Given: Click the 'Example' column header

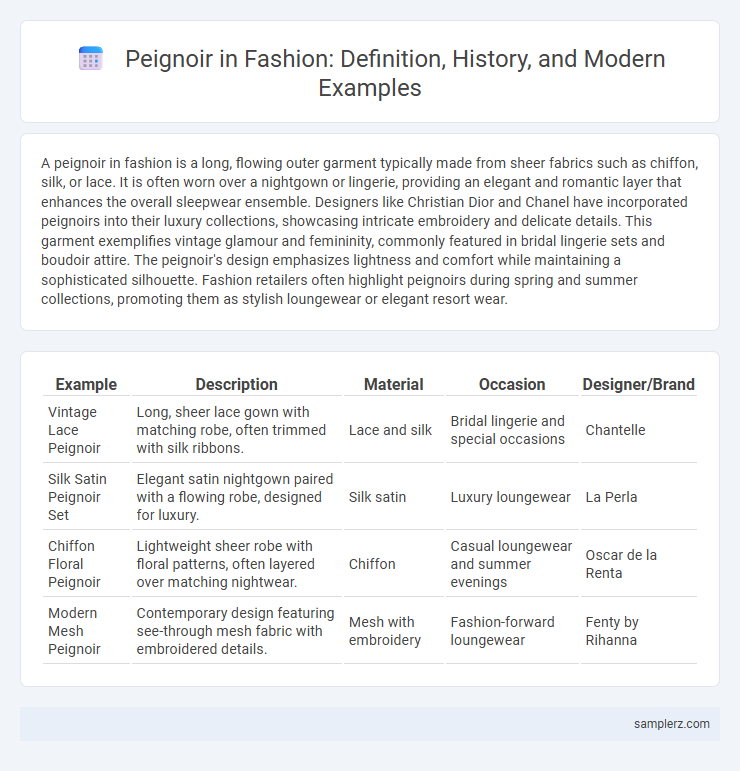Looking at the screenshot, I should click(86, 385).
